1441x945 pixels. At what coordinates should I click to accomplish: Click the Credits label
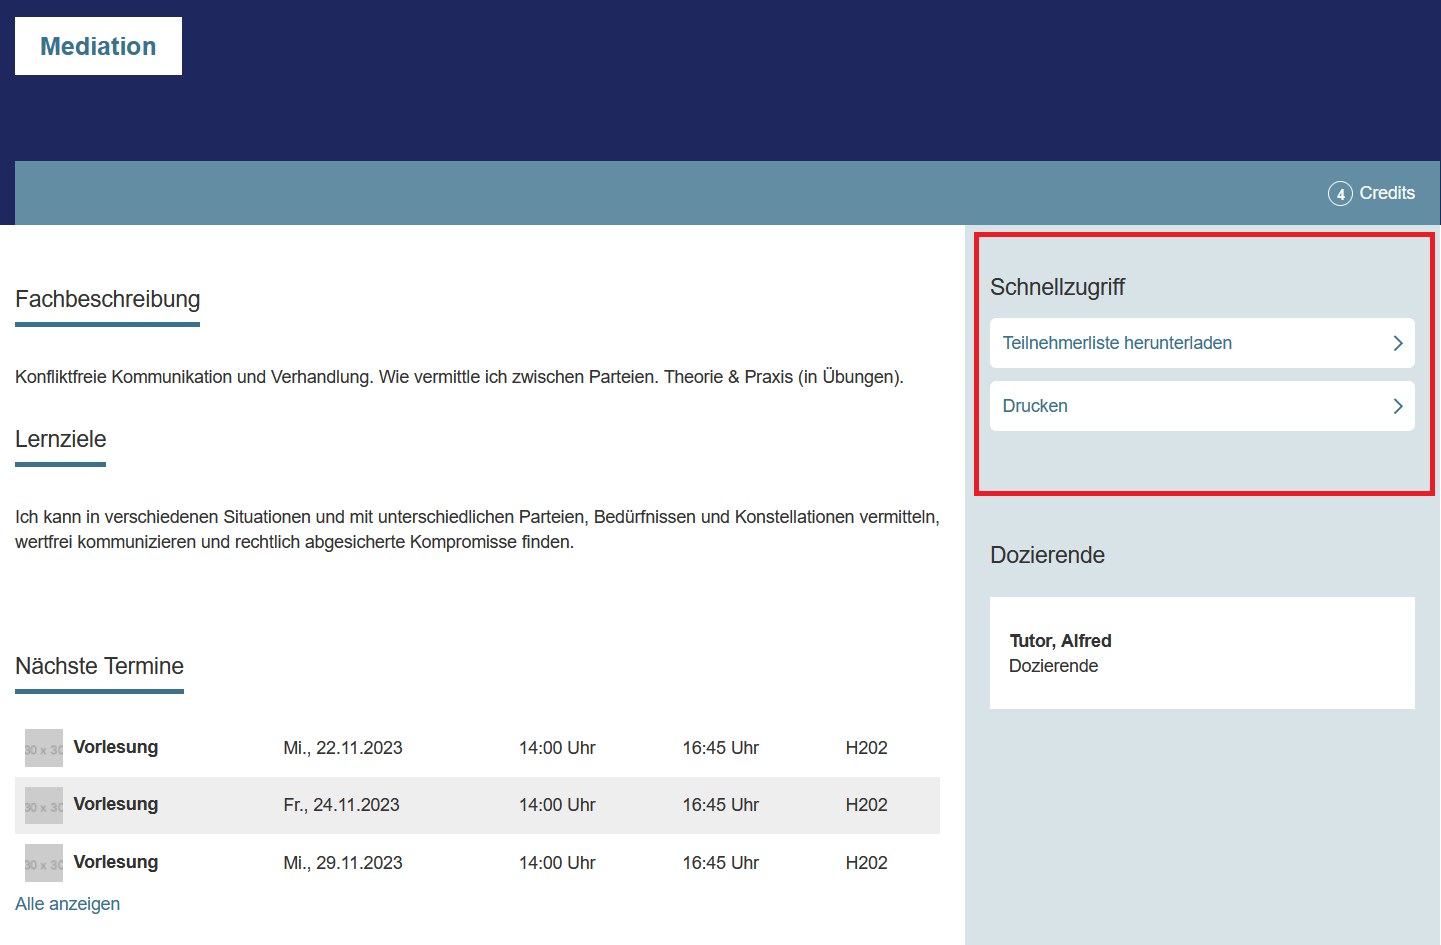(1387, 193)
